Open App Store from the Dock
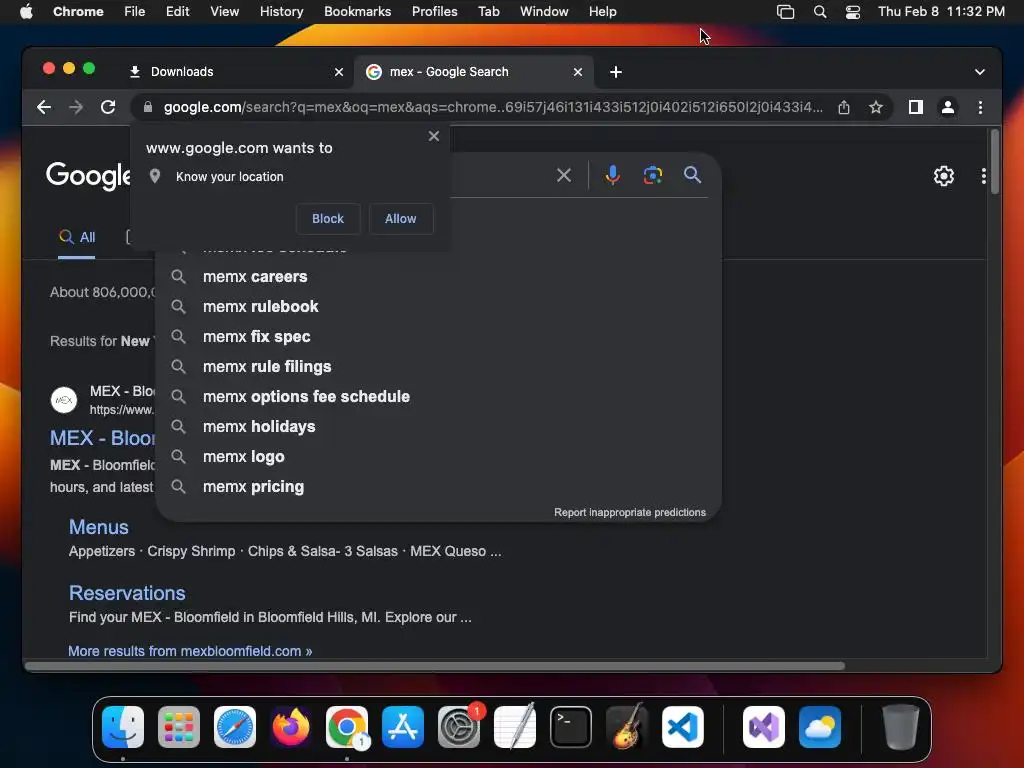 pyautogui.click(x=403, y=727)
